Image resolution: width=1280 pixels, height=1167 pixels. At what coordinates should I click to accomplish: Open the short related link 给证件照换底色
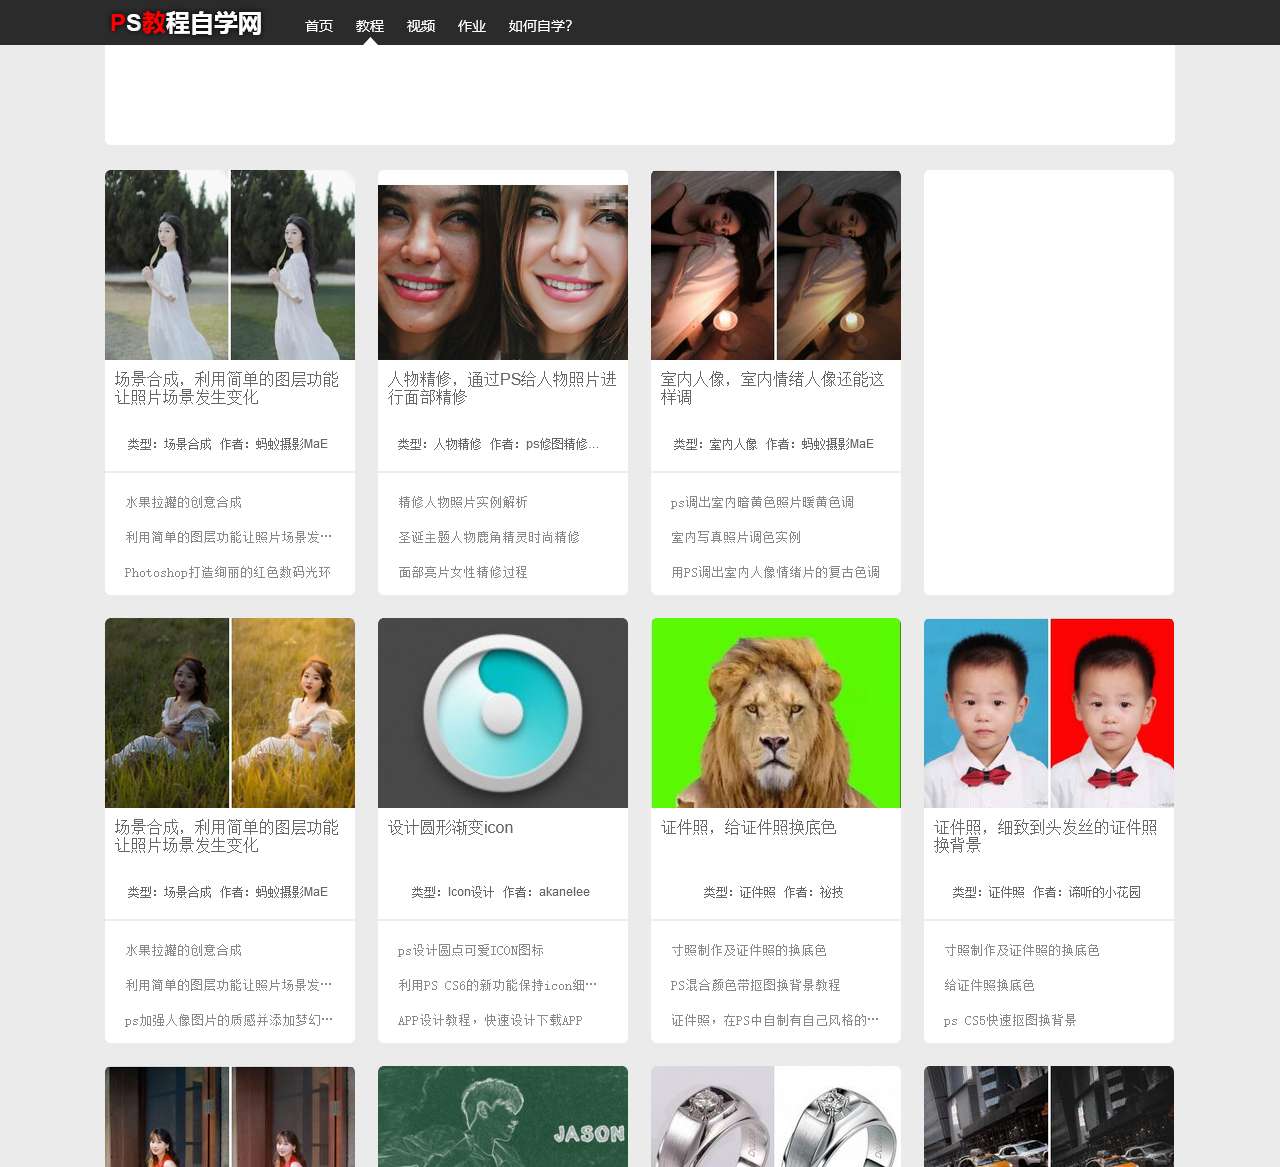click(990, 985)
